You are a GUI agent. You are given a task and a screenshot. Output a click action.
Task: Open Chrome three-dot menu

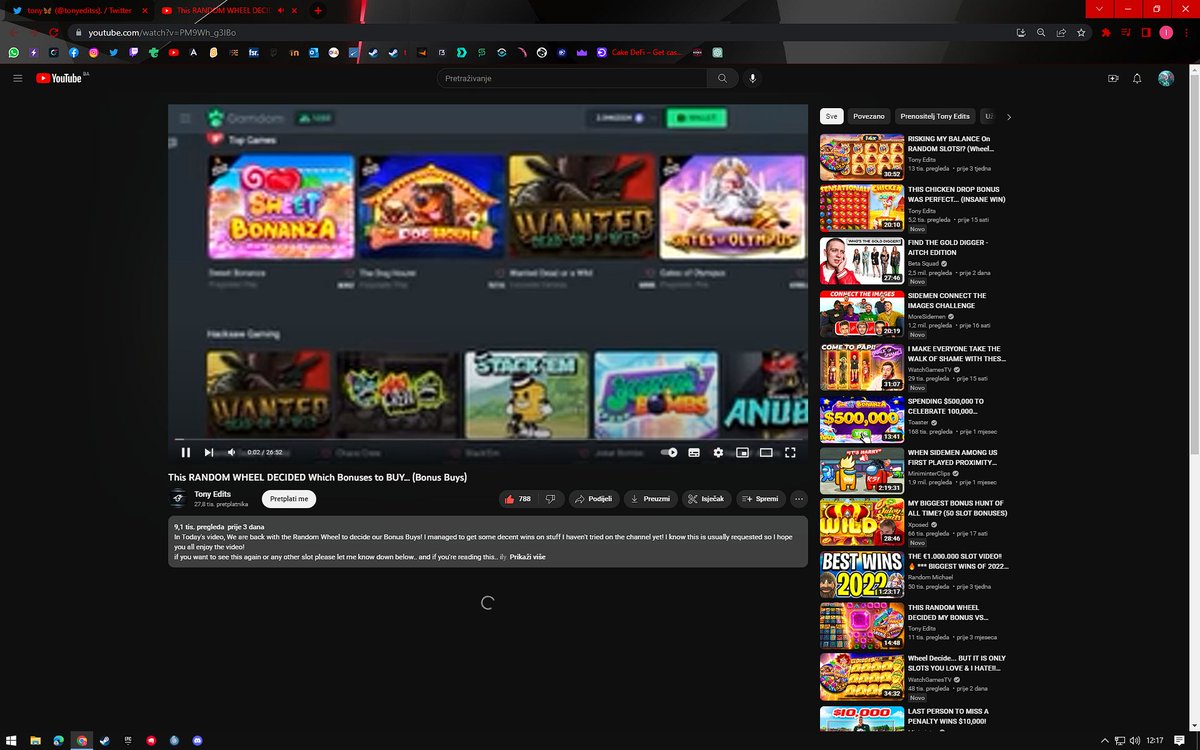pyautogui.click(x=1186, y=32)
